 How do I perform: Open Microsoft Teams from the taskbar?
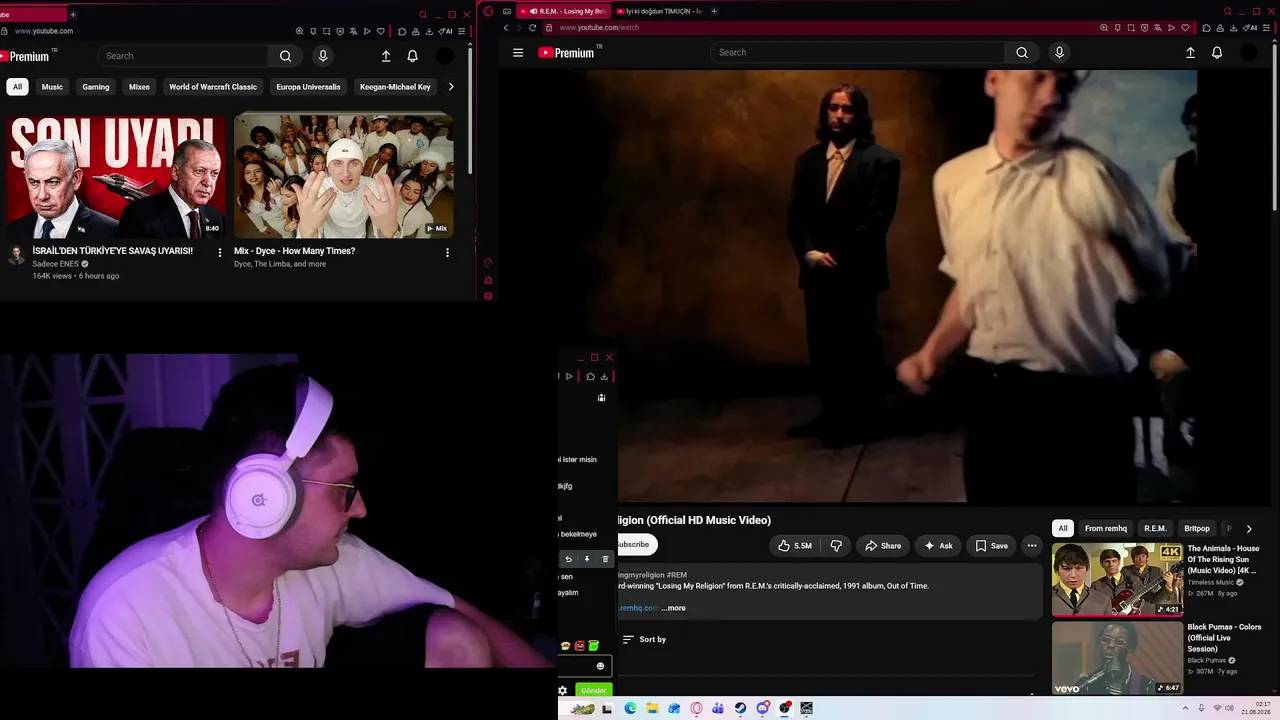coord(718,709)
